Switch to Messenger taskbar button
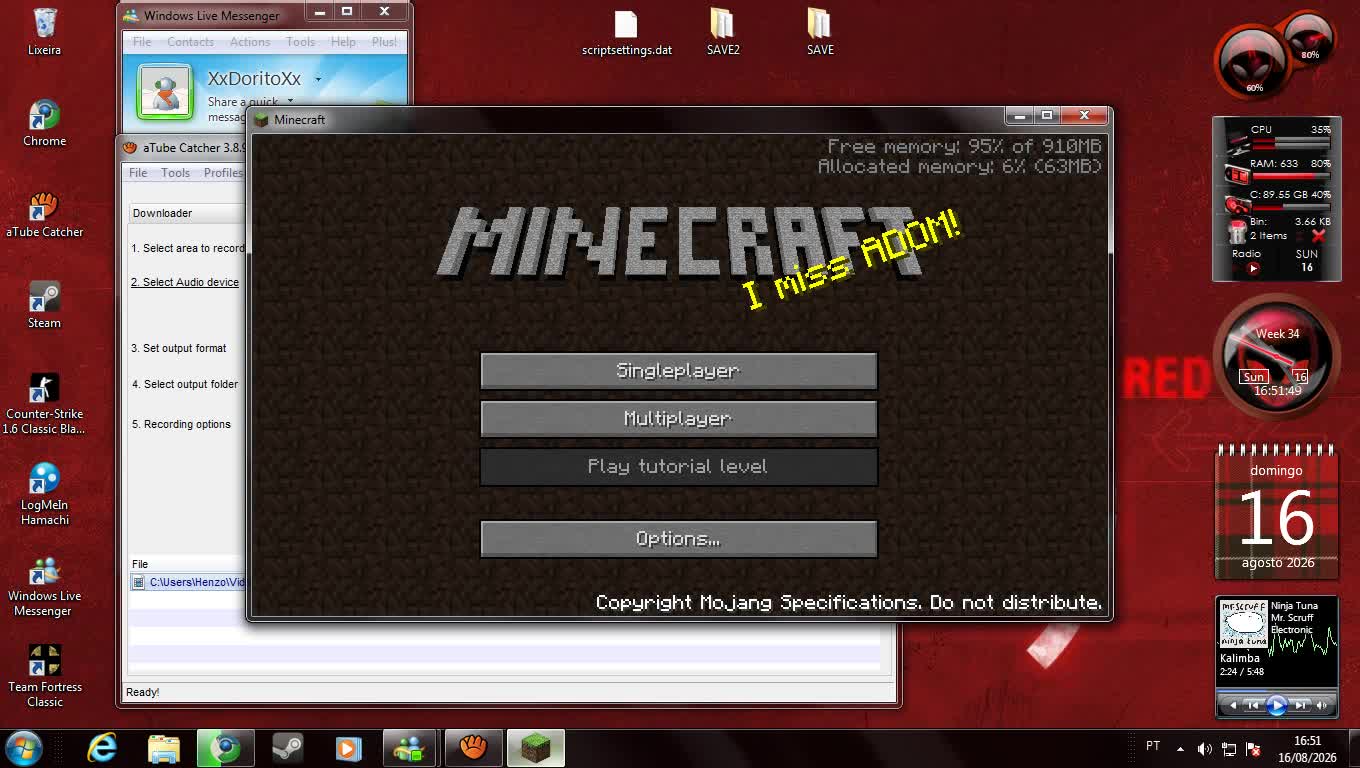This screenshot has width=1360, height=768. click(410, 748)
